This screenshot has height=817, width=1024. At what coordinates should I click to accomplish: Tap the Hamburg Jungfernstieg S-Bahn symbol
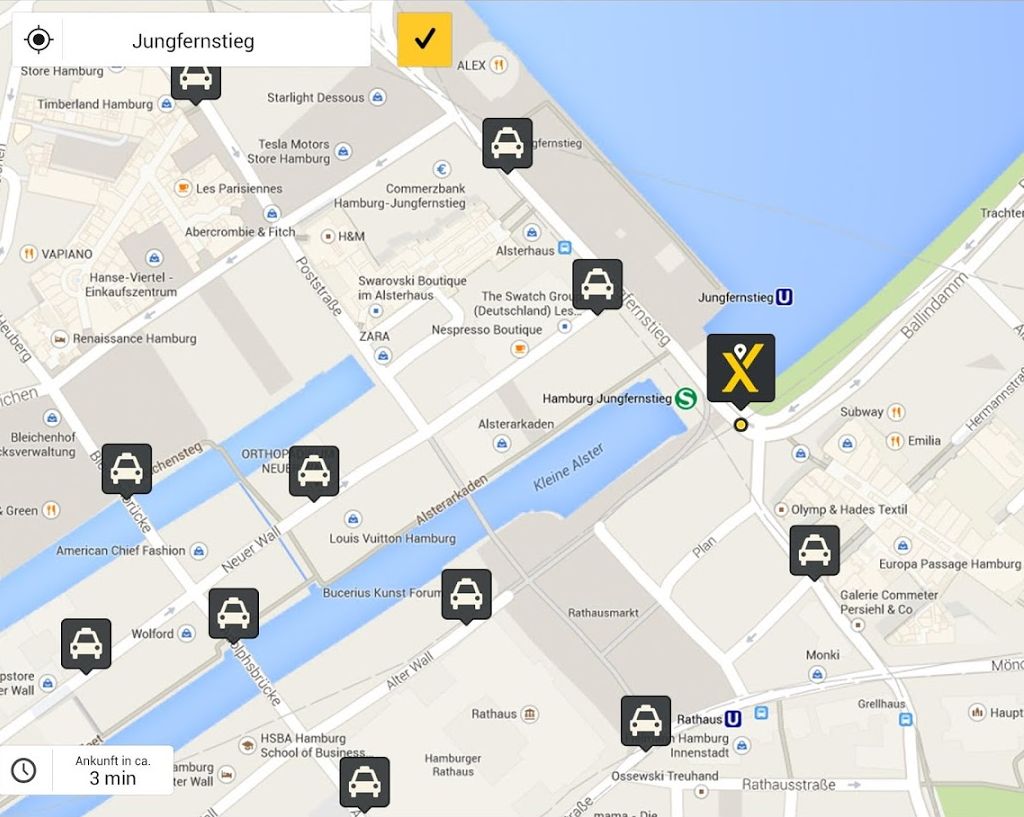tap(685, 398)
